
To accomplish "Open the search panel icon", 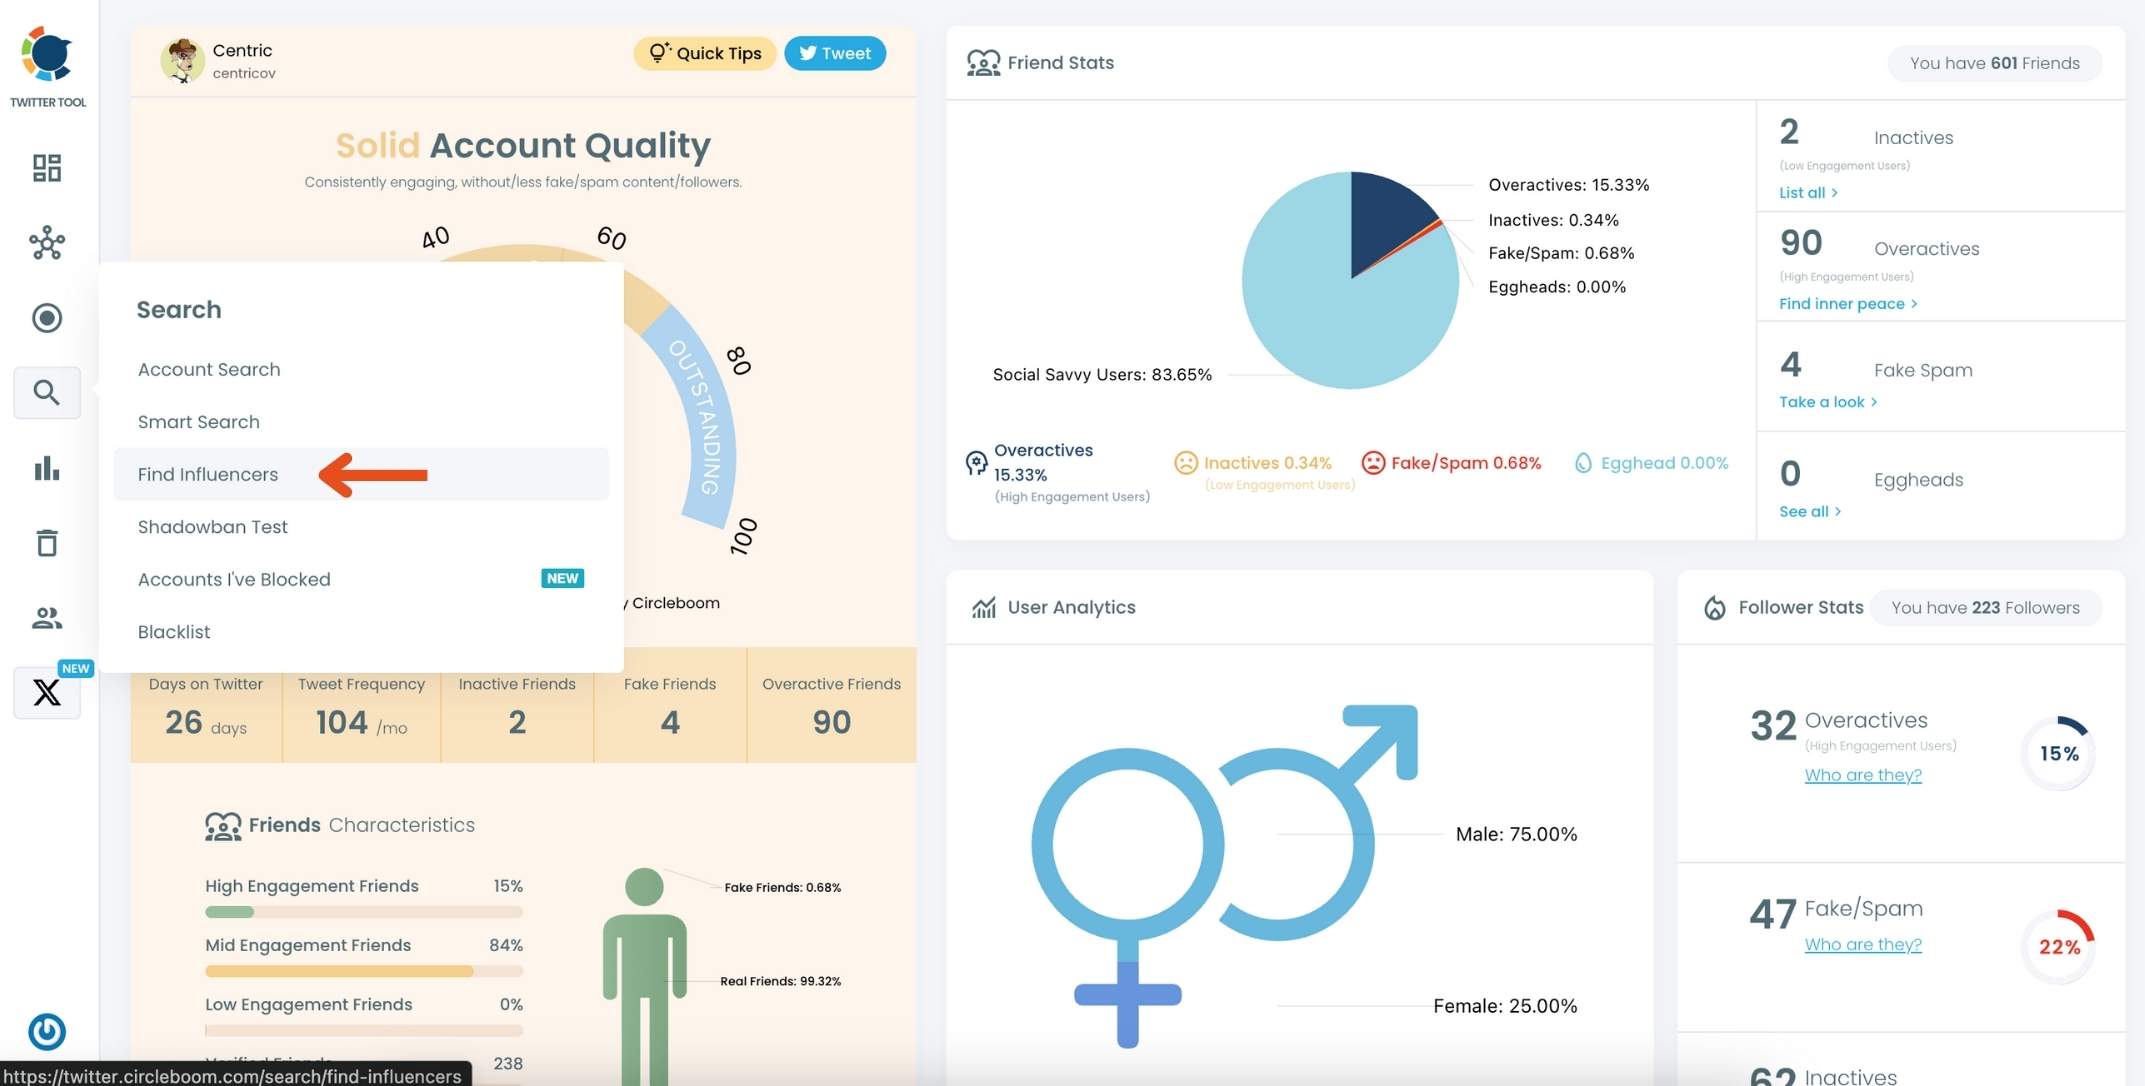I will click(46, 392).
